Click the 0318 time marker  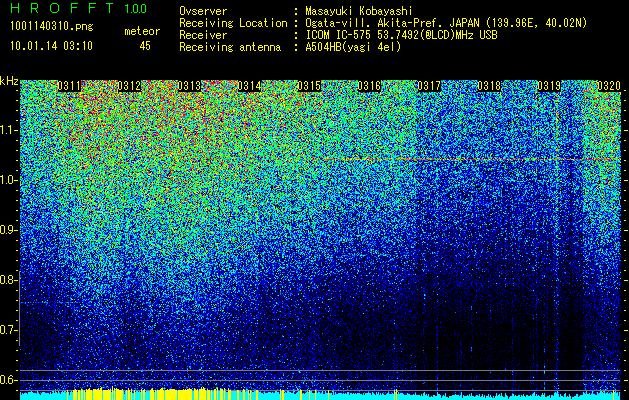point(489,86)
